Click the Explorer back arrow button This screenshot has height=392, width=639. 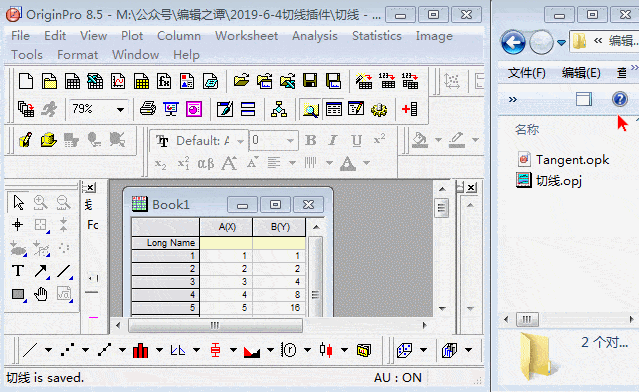click(513, 42)
